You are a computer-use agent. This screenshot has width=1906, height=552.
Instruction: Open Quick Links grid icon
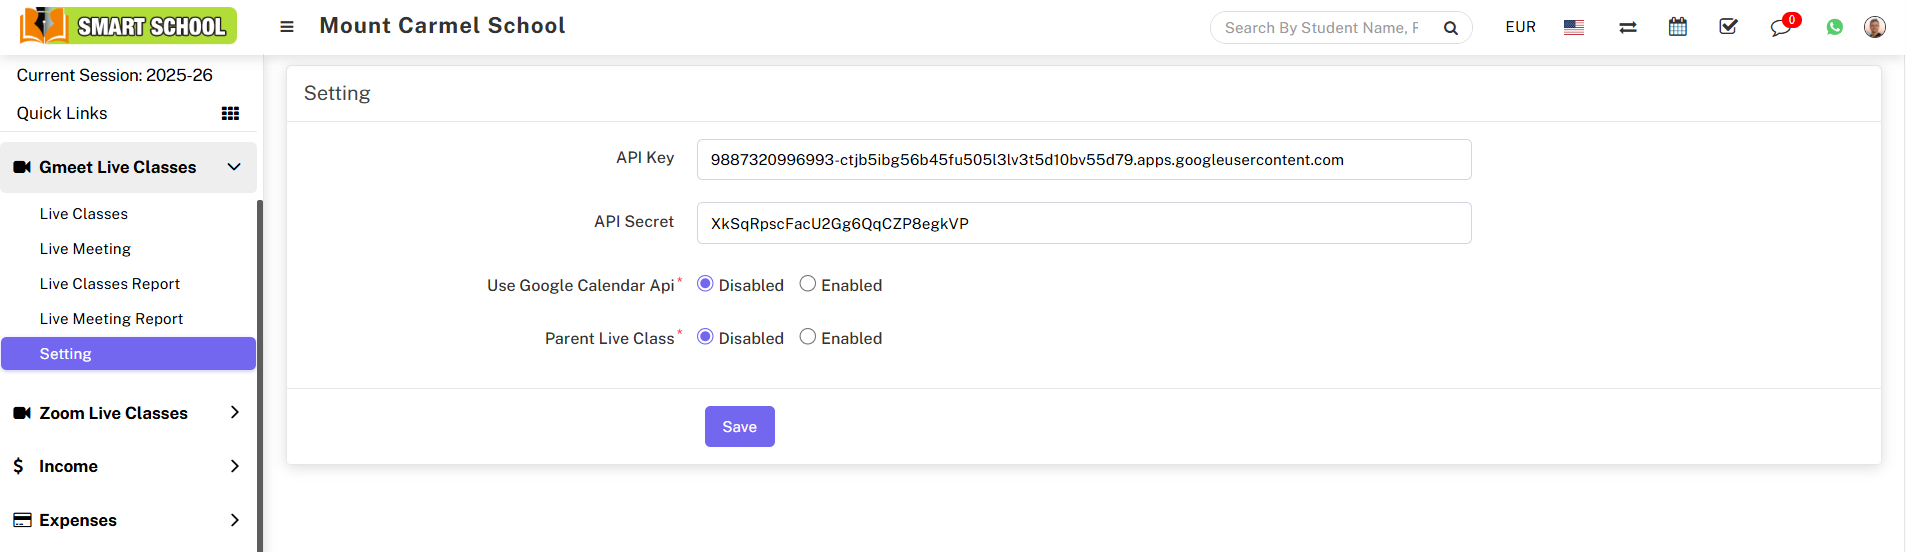(x=230, y=114)
